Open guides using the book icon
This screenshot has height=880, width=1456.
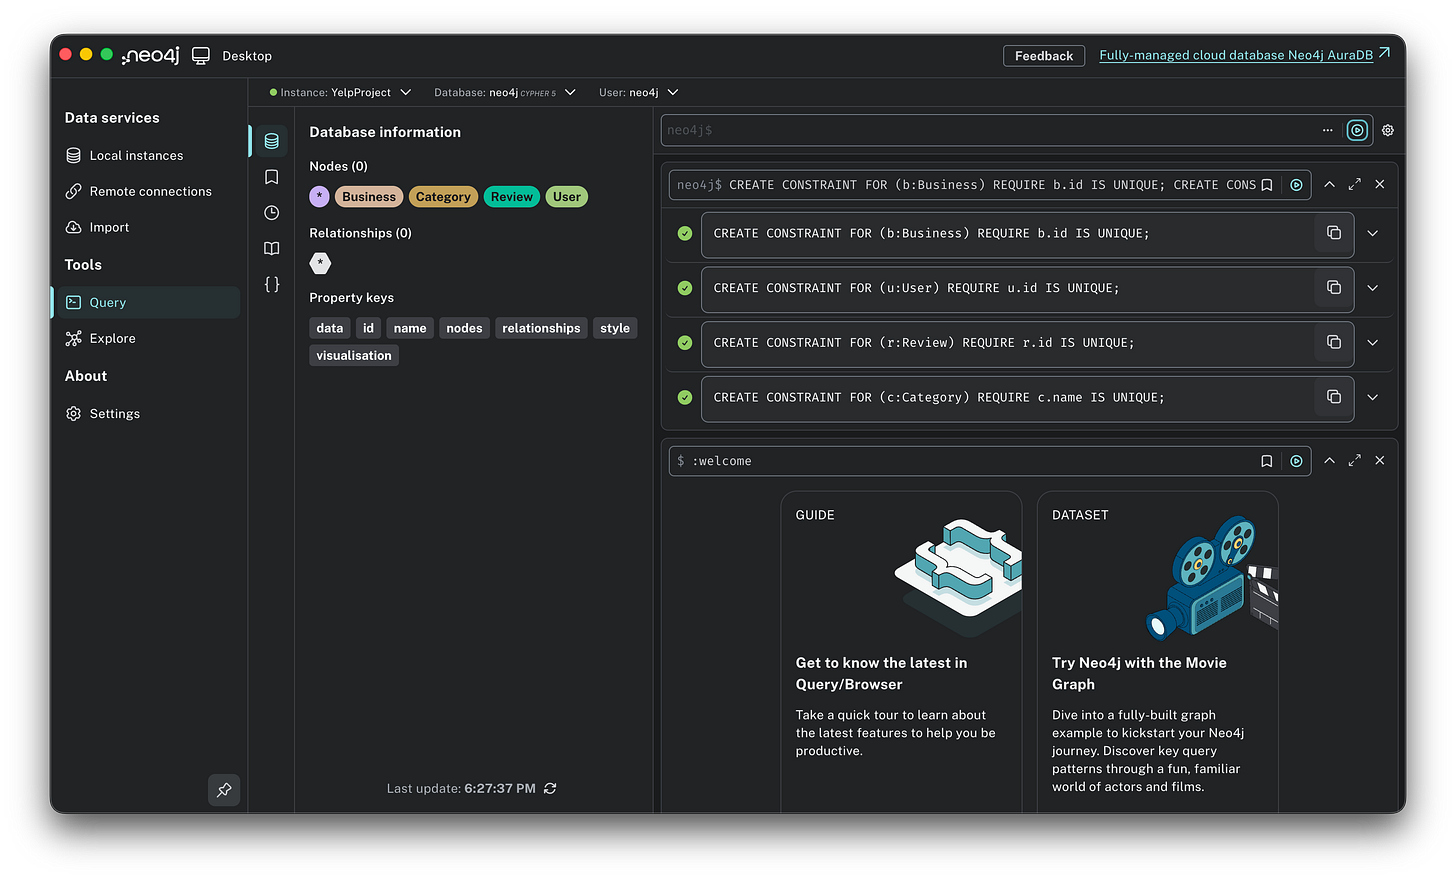271,248
